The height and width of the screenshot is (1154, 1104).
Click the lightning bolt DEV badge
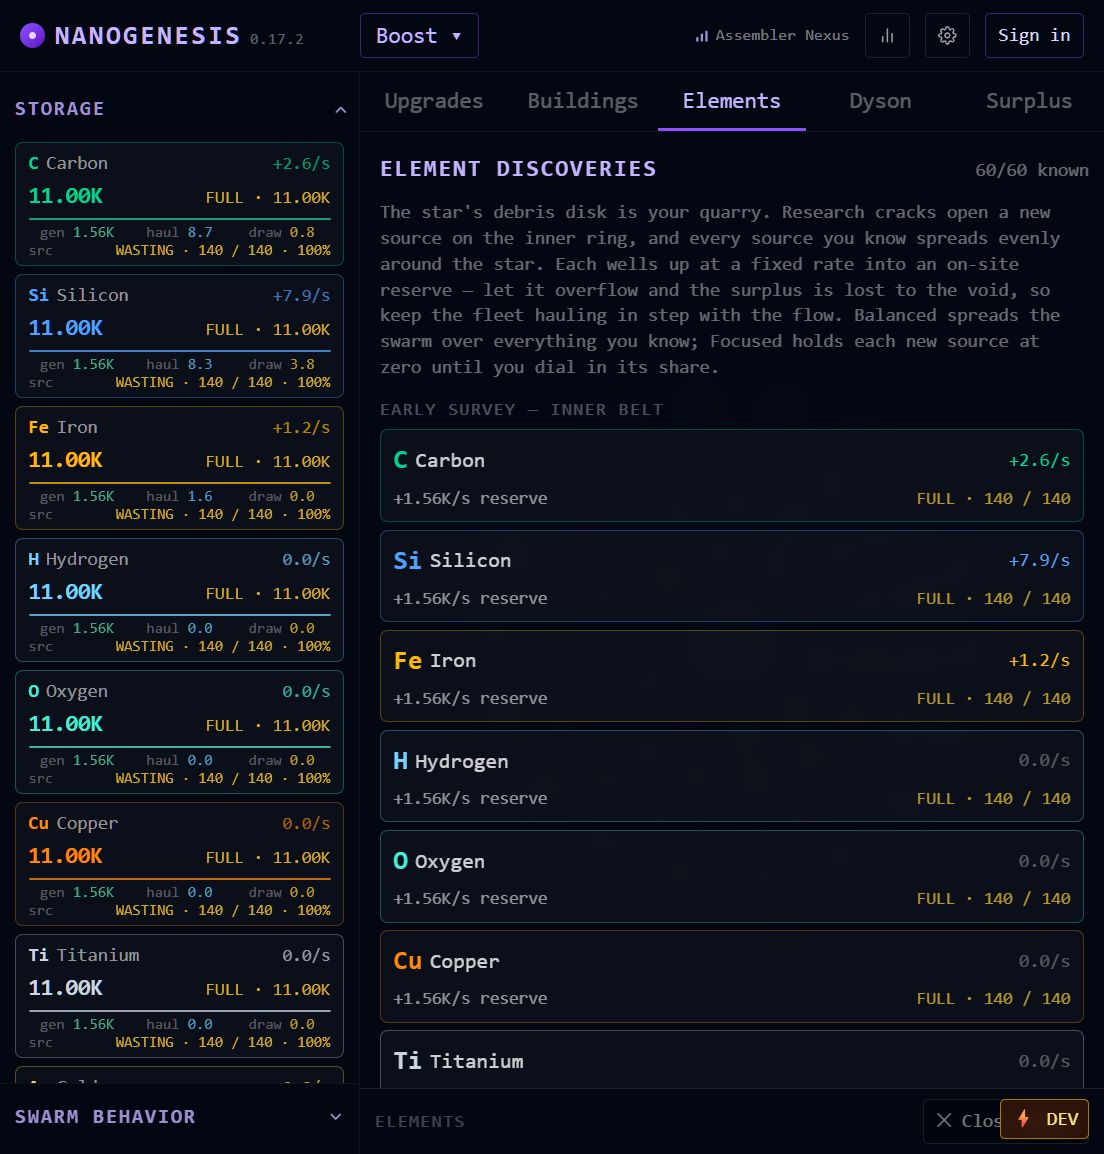click(x=1044, y=1119)
